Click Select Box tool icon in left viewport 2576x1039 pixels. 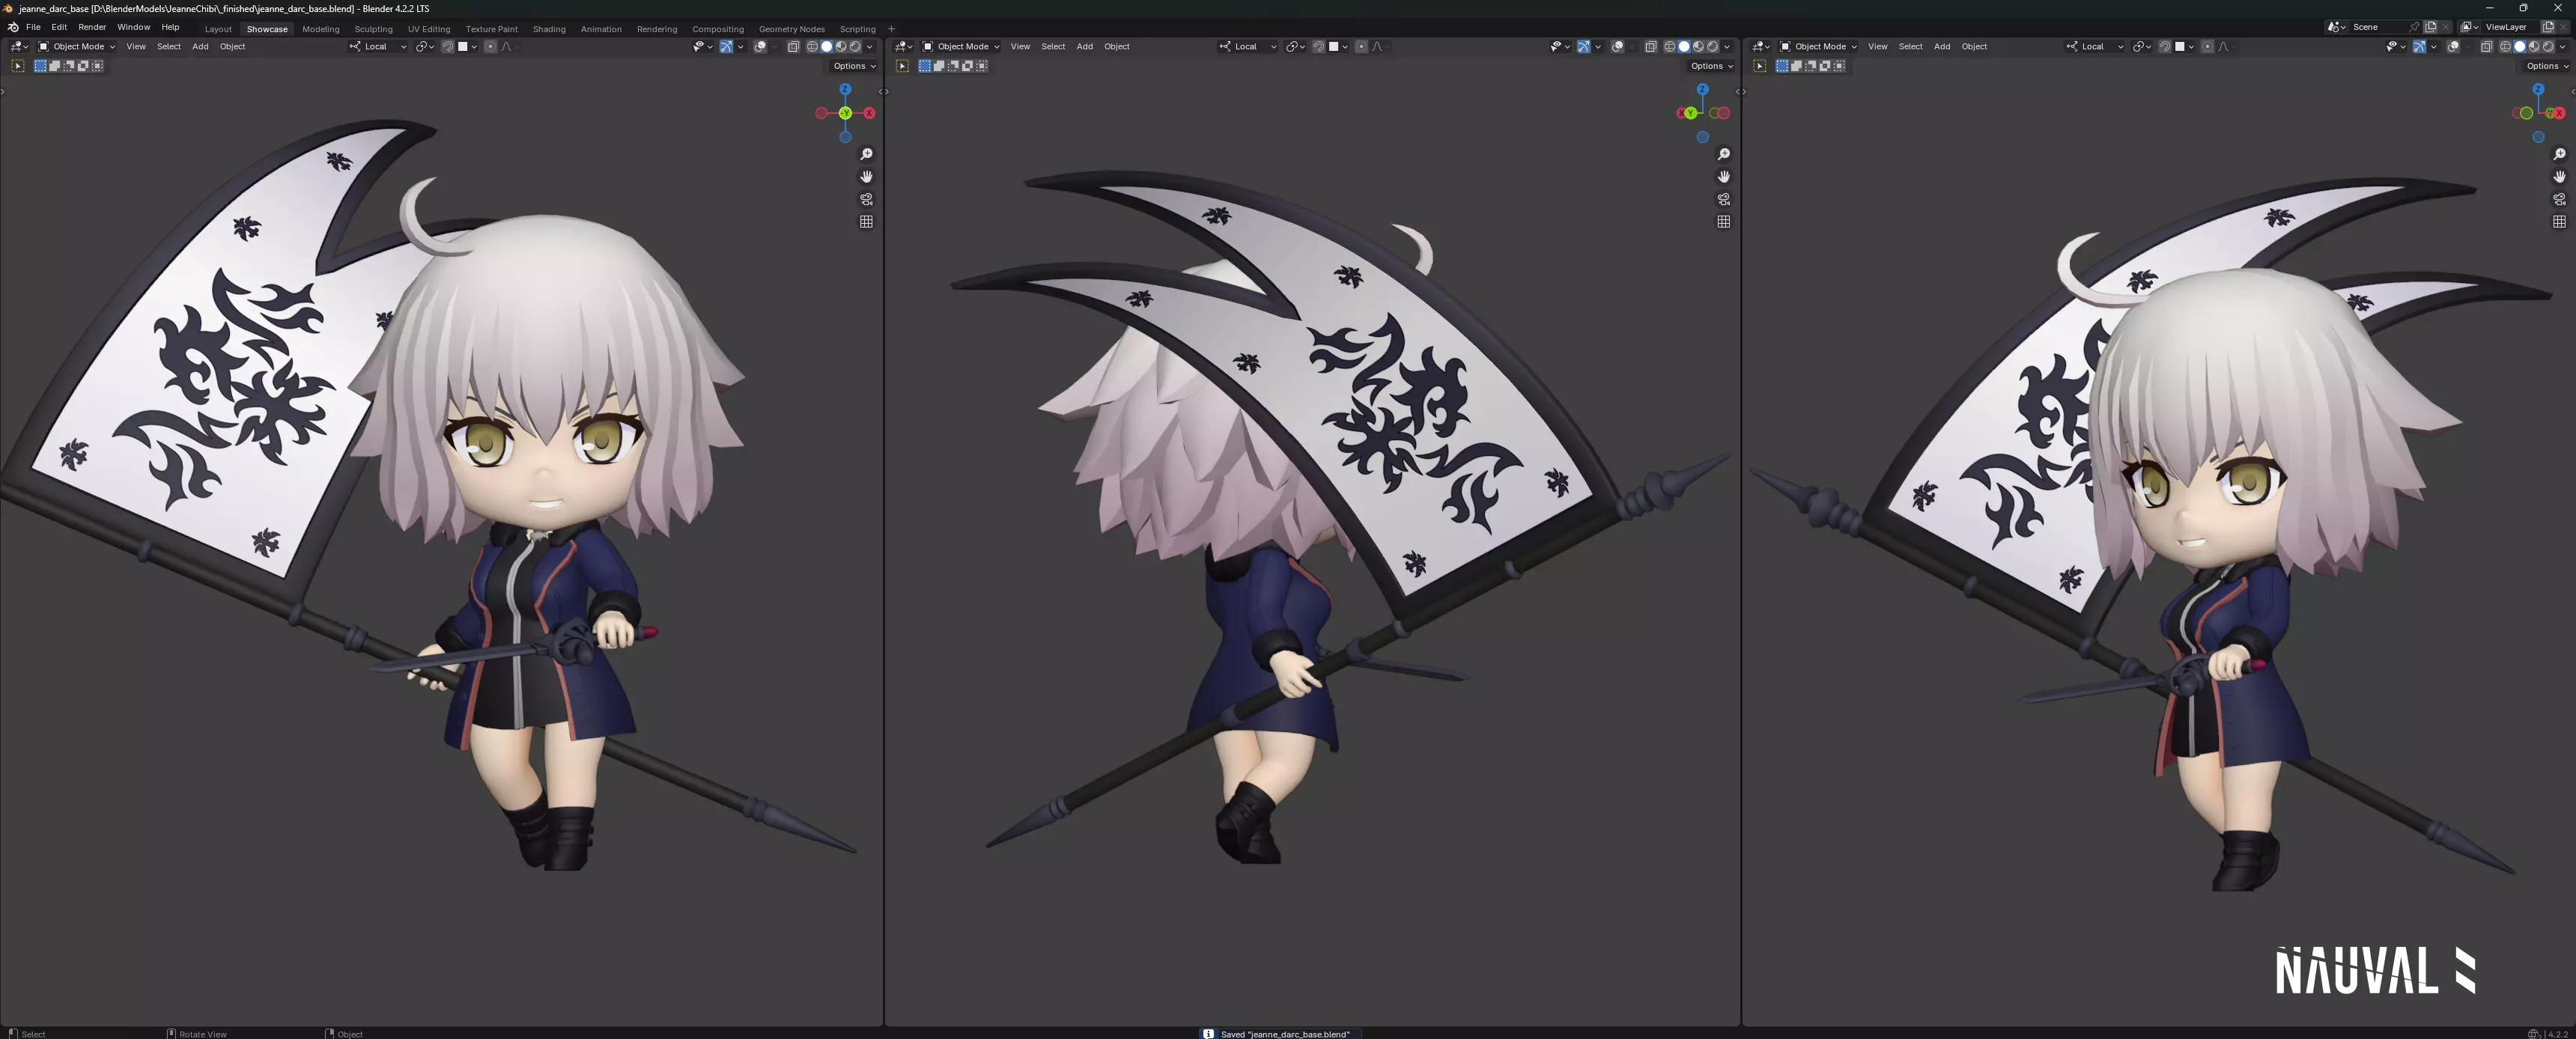pyautogui.click(x=17, y=66)
